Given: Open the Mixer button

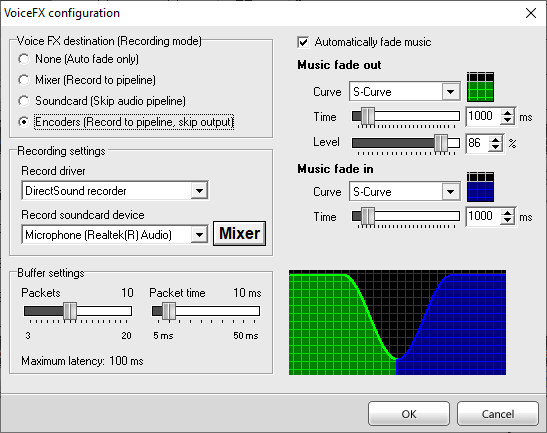Looking at the screenshot, I should click(x=239, y=233).
